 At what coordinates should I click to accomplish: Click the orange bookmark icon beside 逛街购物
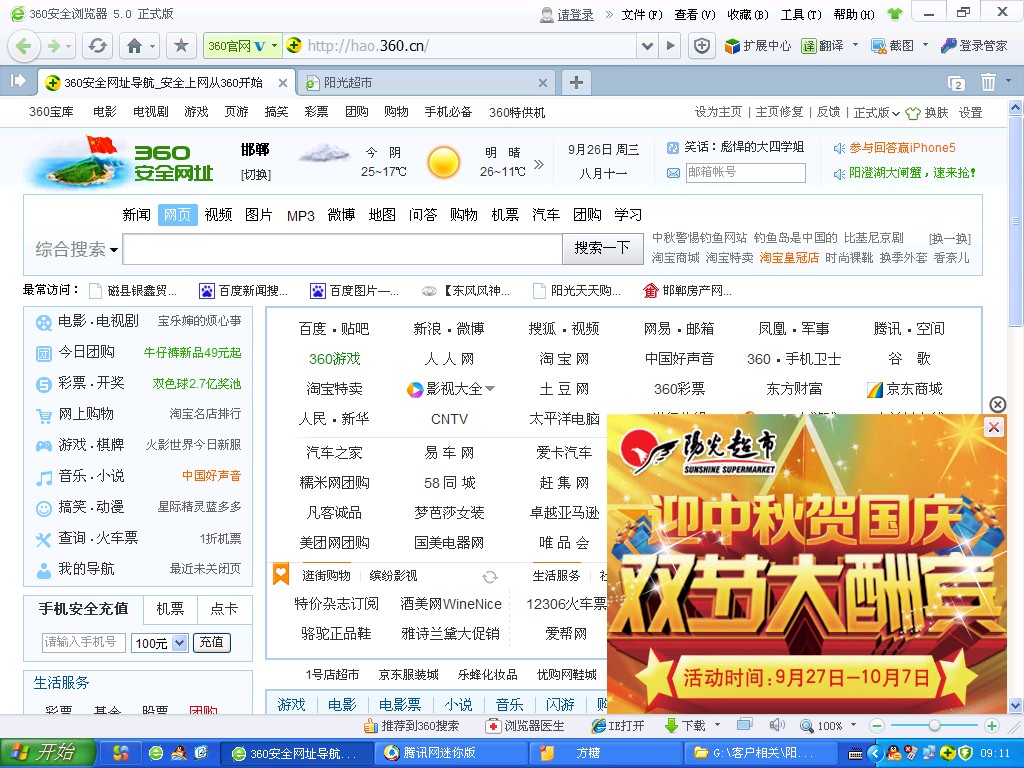(281, 575)
